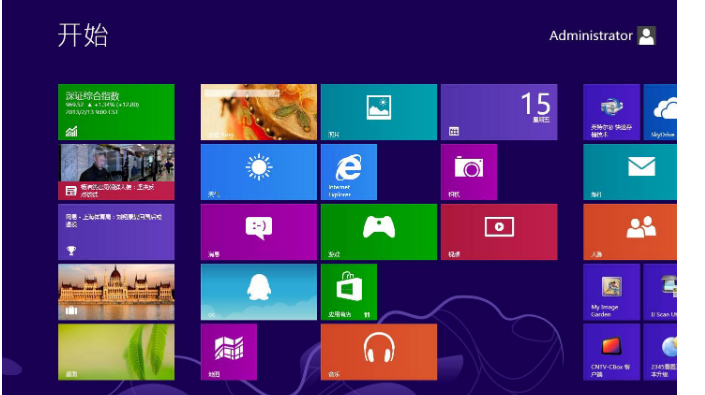
Task: Open the Maps tile
Action: [229, 352]
